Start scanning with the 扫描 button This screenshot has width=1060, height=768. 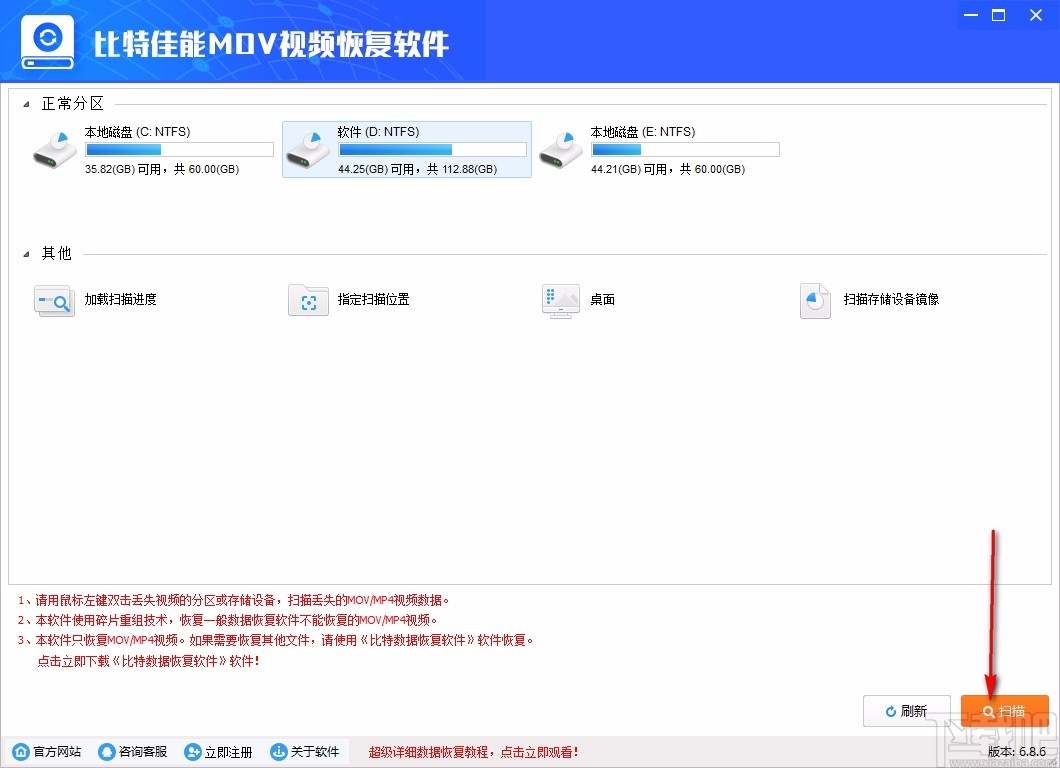pyautogui.click(x=1004, y=711)
